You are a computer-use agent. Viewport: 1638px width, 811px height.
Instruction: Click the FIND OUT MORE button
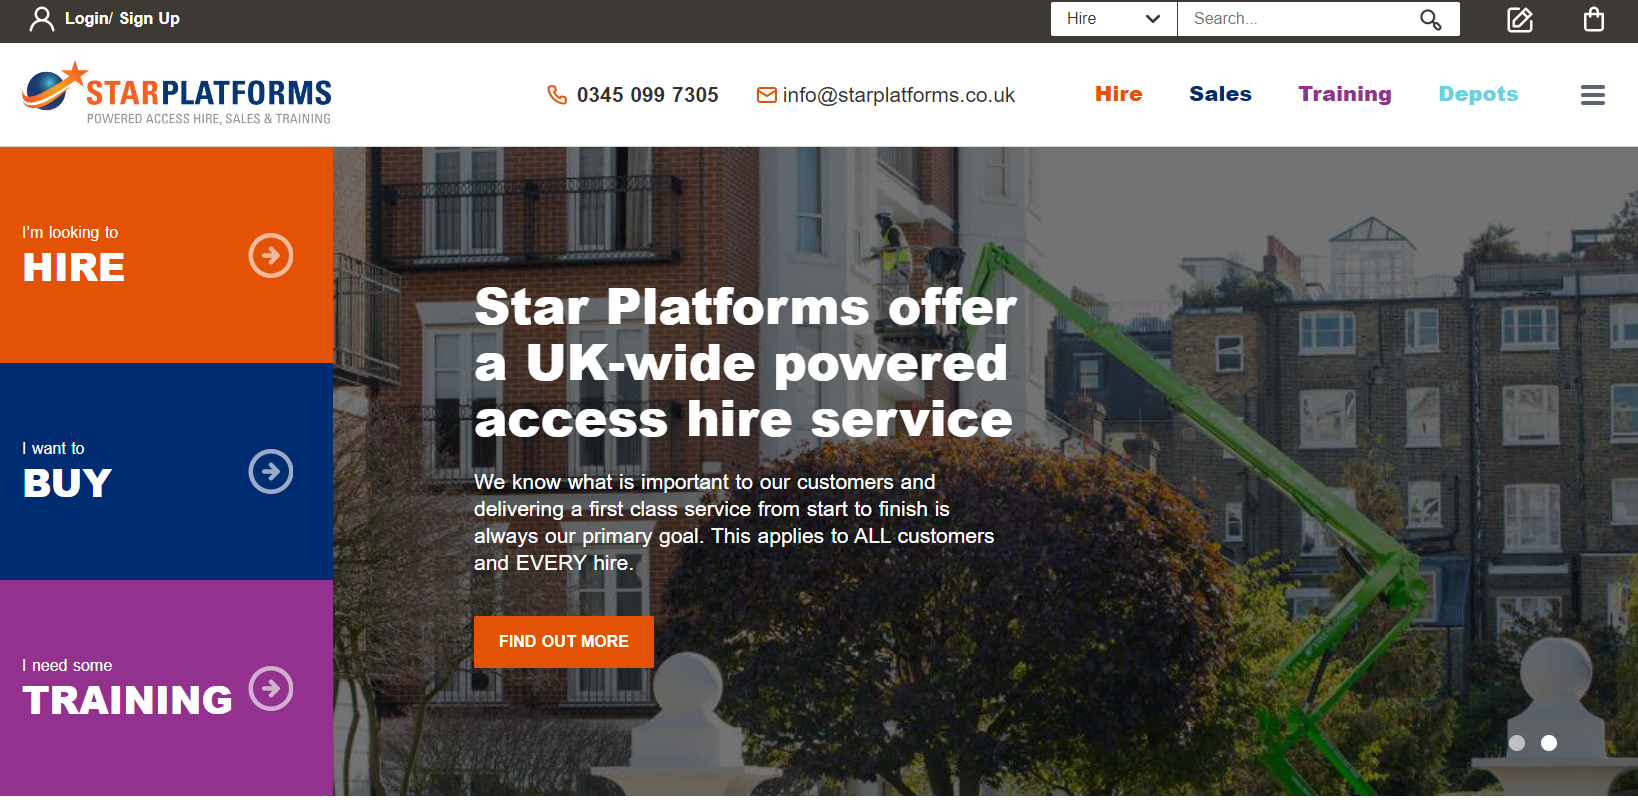click(563, 642)
